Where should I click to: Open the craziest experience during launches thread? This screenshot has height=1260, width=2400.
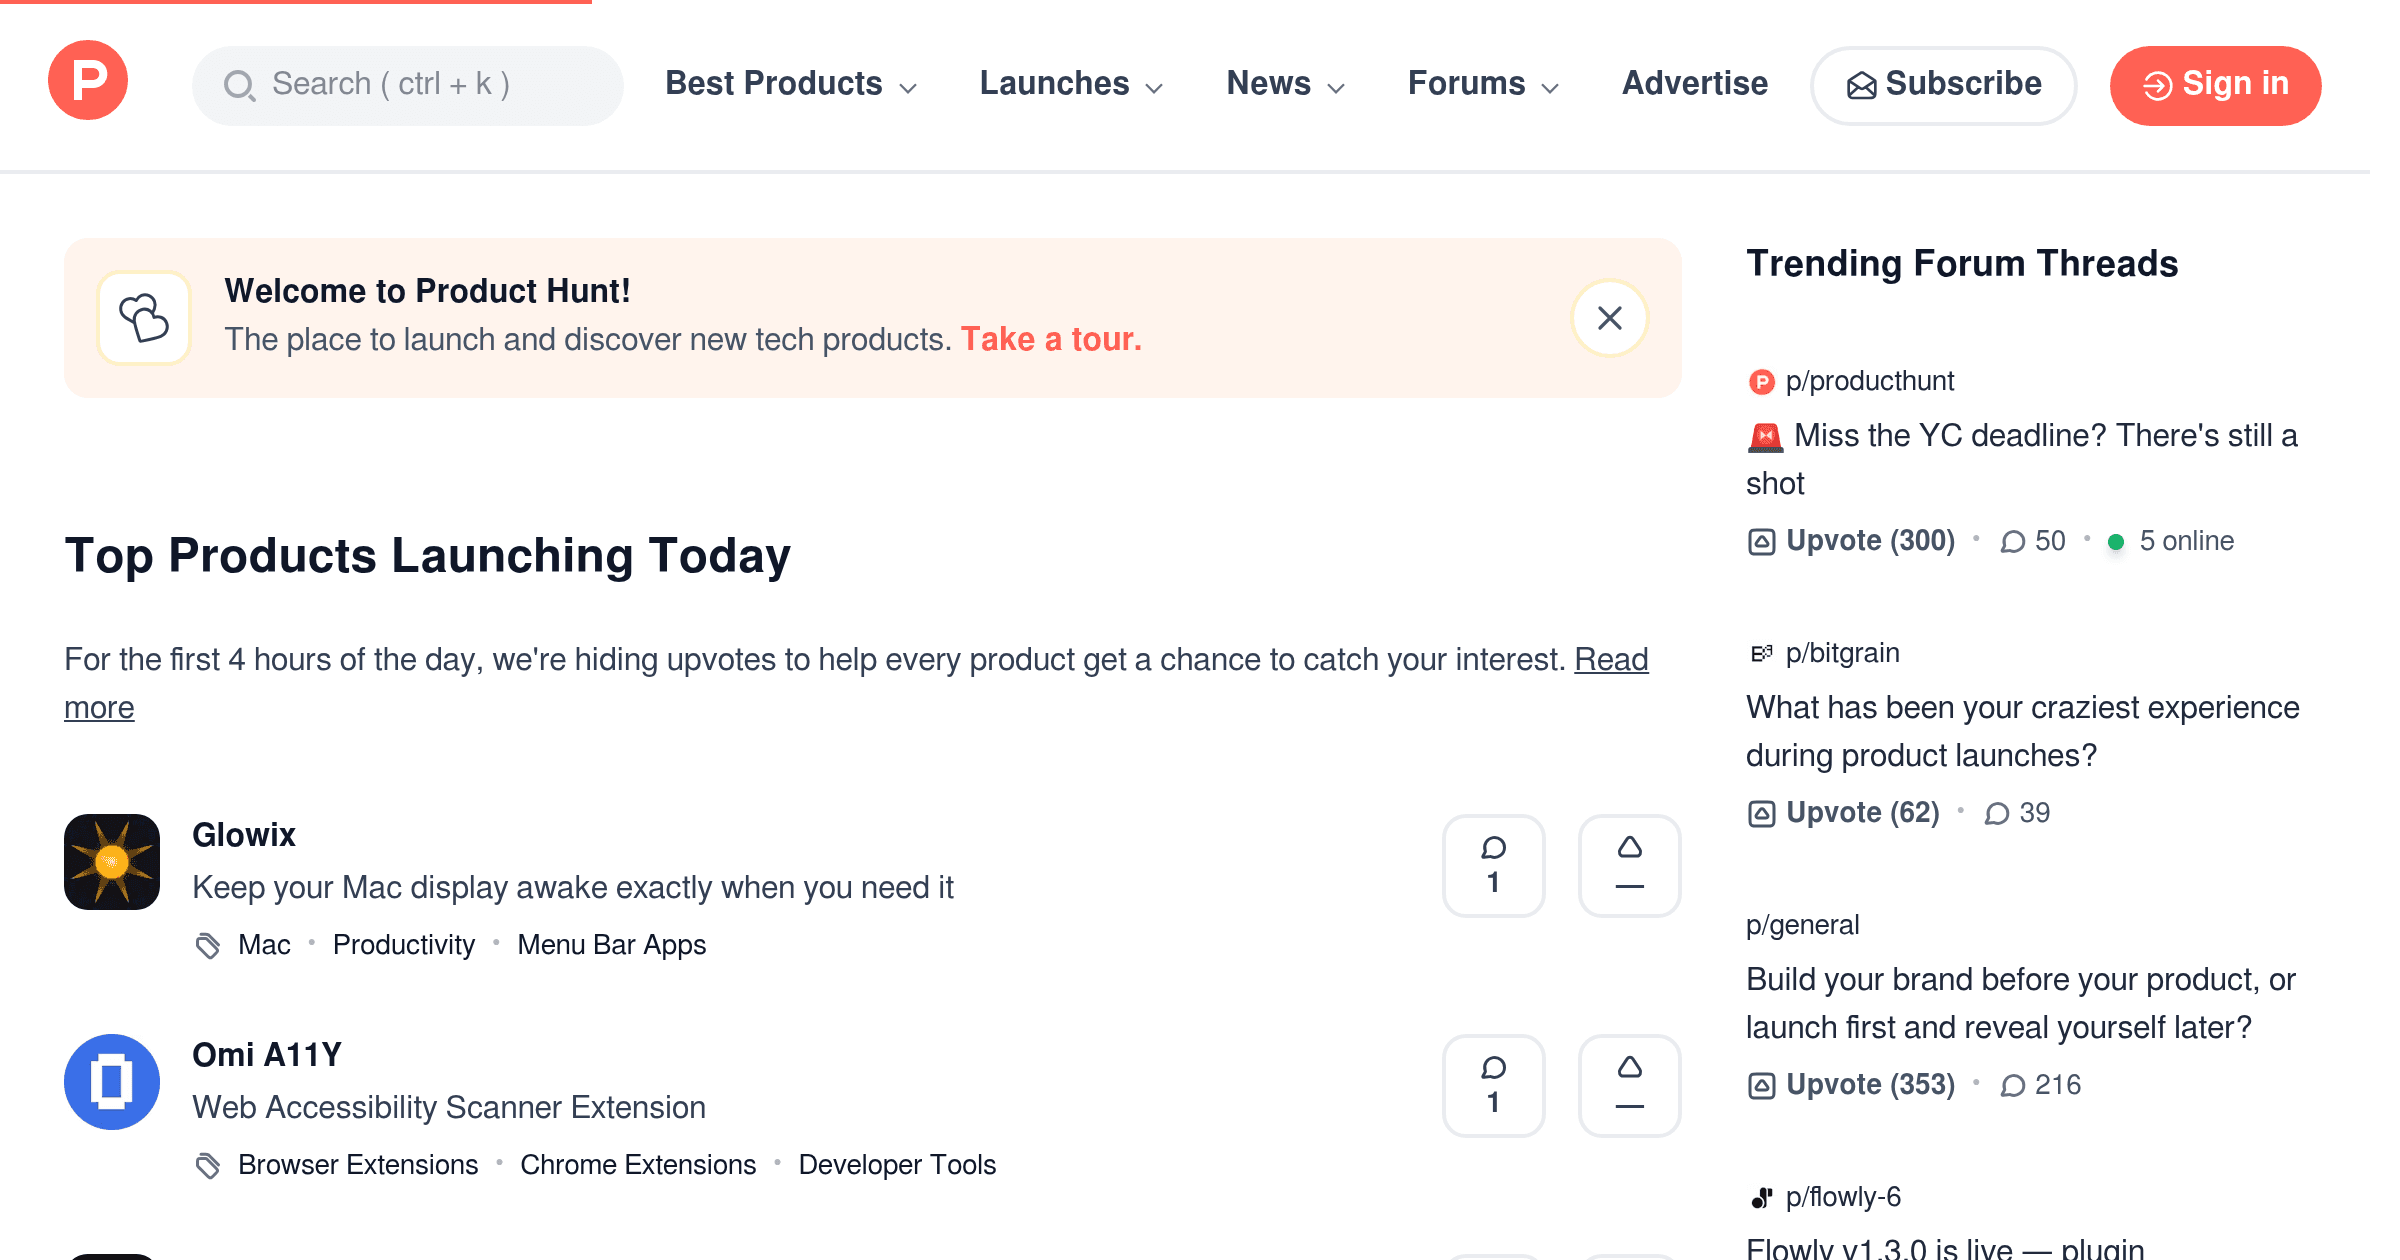(x=2023, y=732)
